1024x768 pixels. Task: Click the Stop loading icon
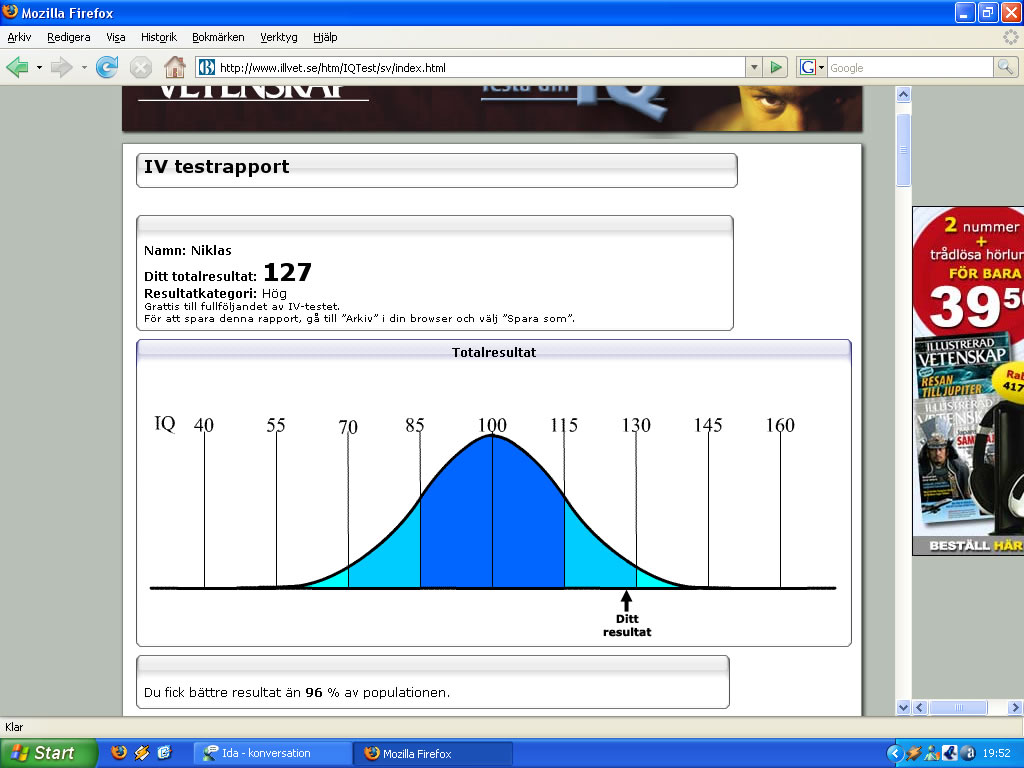click(141, 67)
